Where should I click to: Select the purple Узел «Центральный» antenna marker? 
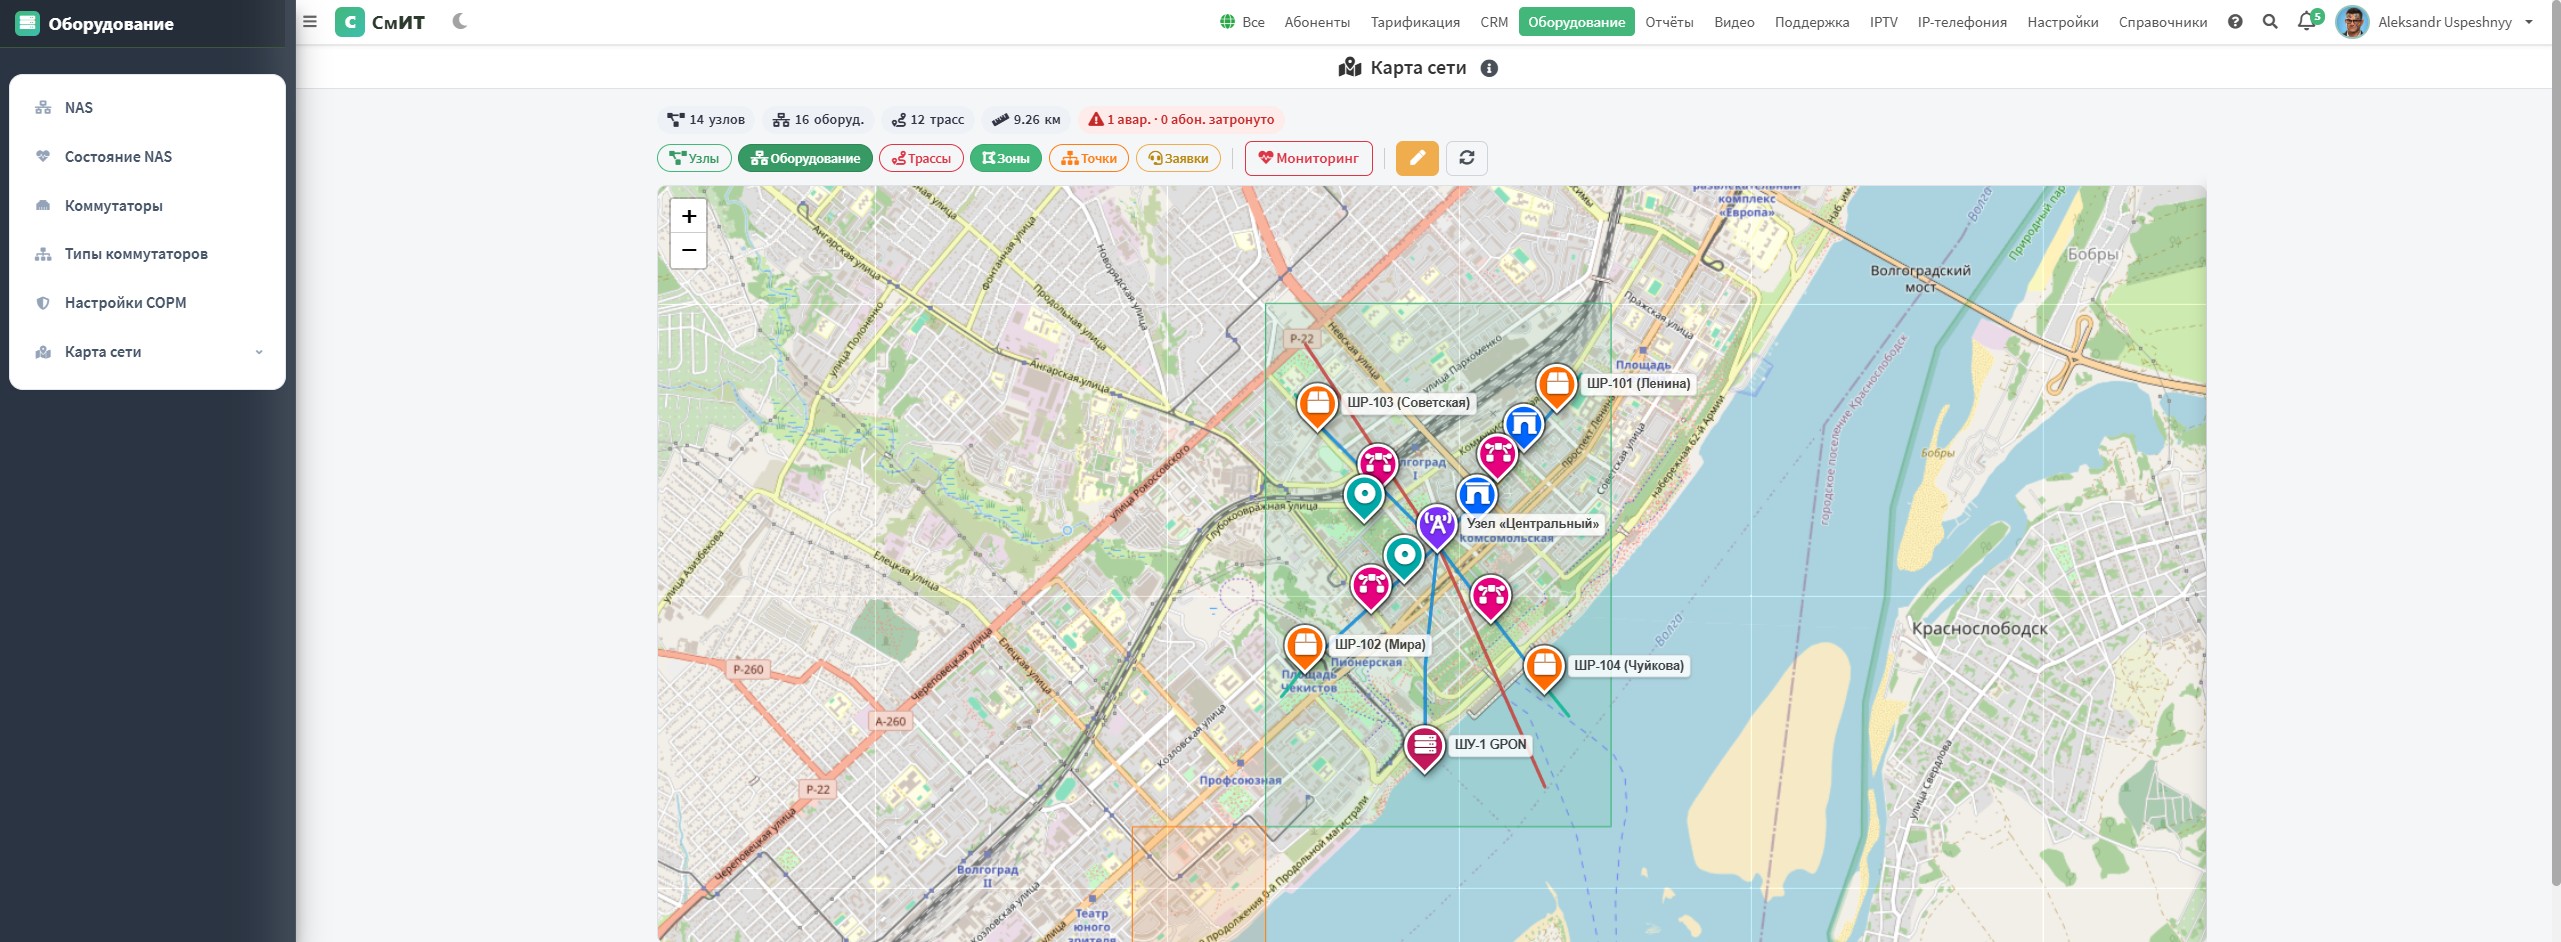tap(1436, 526)
